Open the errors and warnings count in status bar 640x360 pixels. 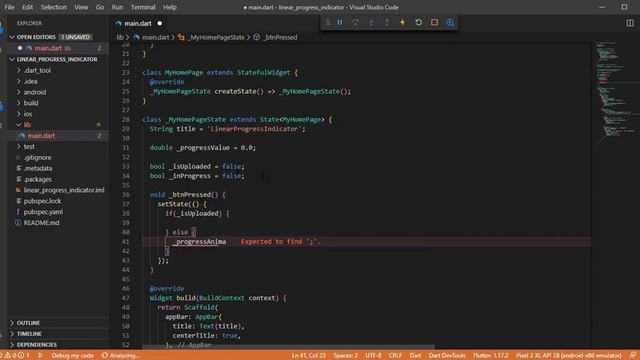[x=16, y=356]
